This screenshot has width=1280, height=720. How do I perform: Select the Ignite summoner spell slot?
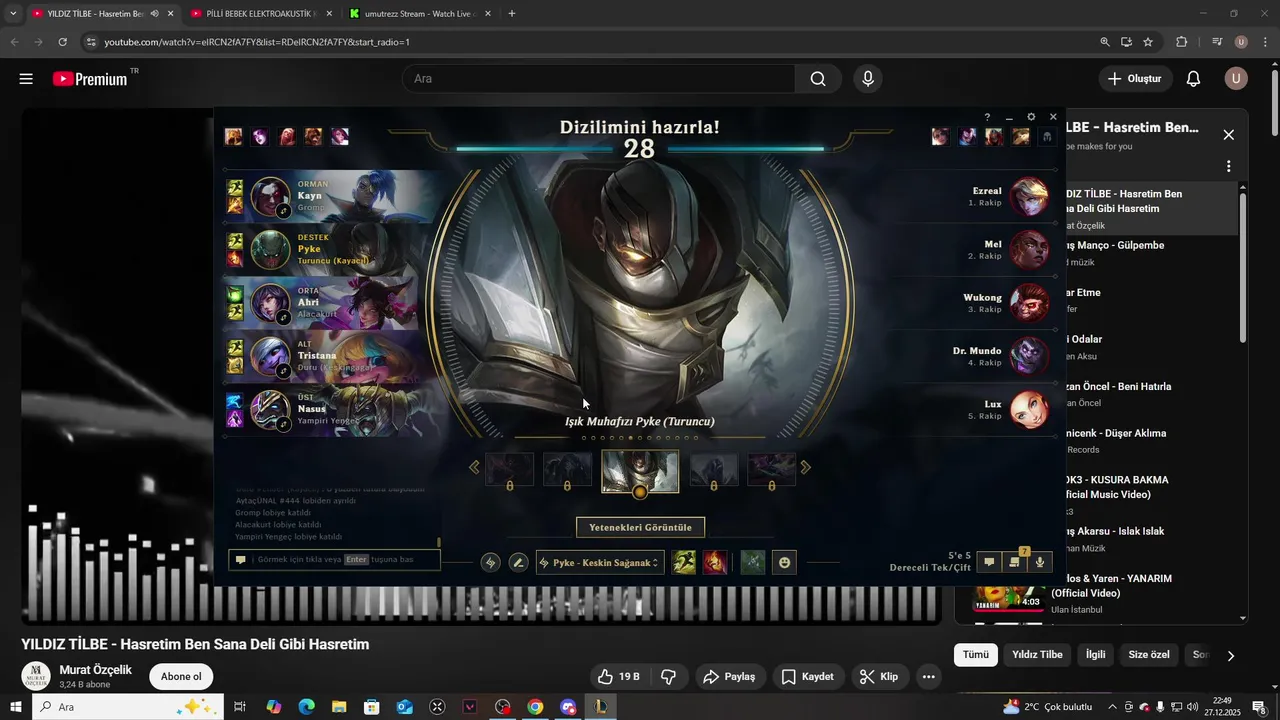(x=715, y=563)
